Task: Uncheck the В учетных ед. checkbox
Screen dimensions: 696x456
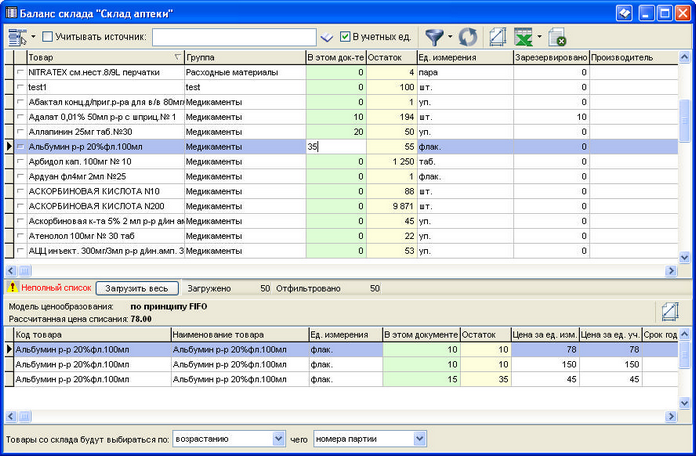Action: click(x=345, y=36)
